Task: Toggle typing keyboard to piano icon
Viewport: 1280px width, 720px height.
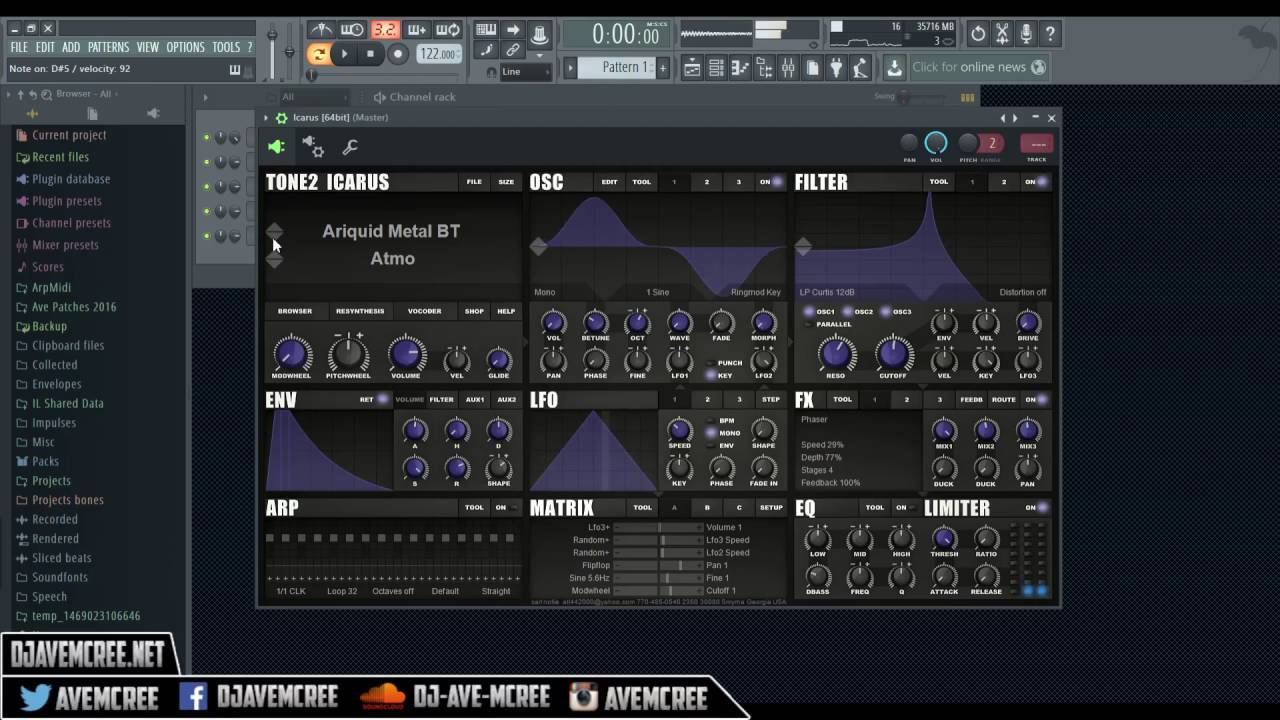Action: [x=486, y=30]
